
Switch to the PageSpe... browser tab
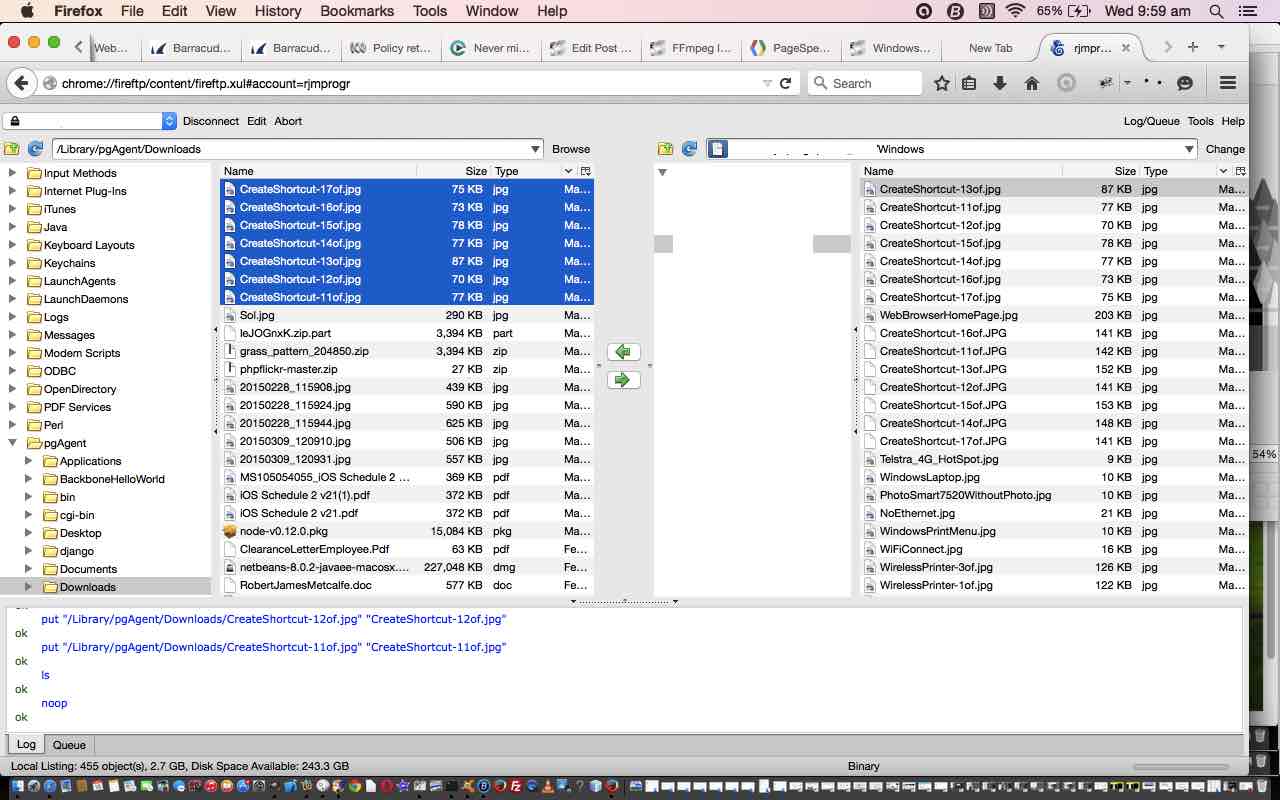pos(791,47)
